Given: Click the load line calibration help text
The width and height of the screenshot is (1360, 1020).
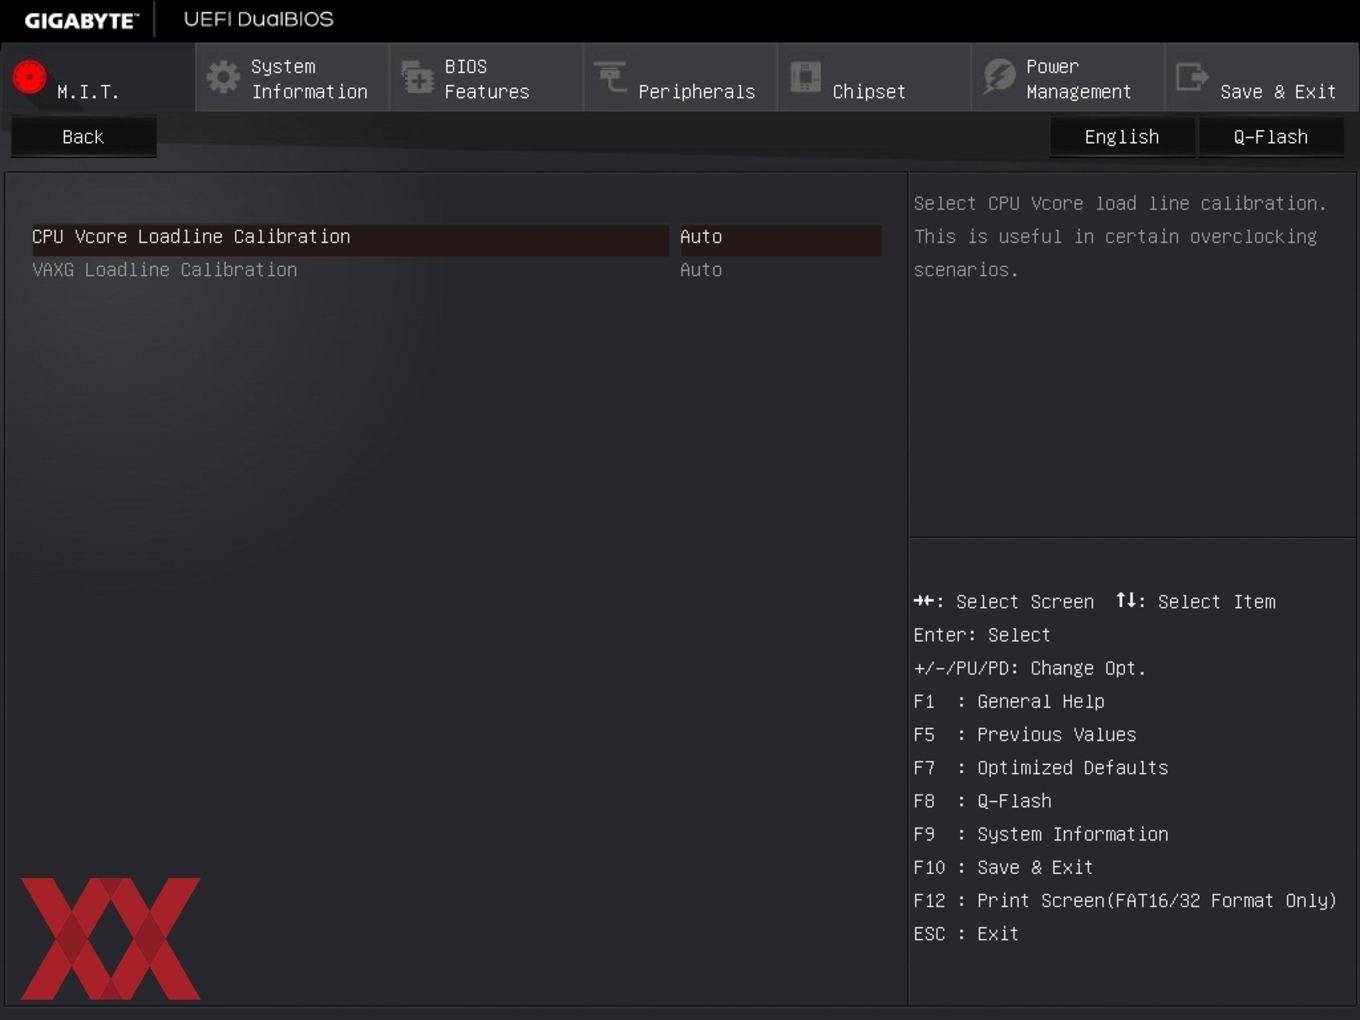Looking at the screenshot, I should (1121, 237).
